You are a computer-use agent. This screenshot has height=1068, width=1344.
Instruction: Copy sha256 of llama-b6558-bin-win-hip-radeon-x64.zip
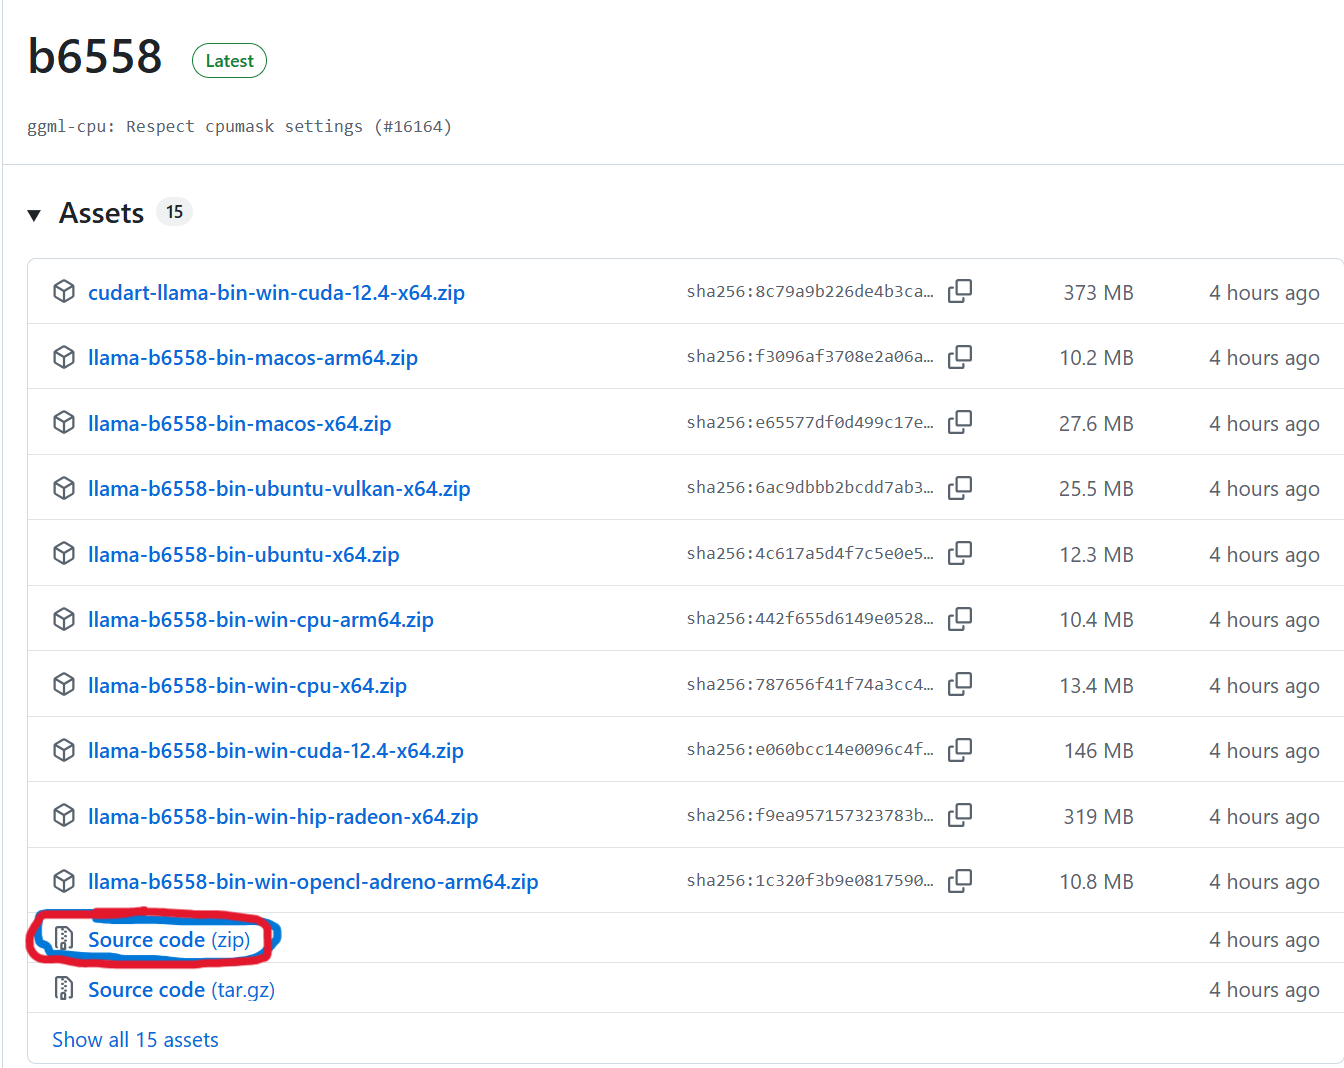coord(960,815)
